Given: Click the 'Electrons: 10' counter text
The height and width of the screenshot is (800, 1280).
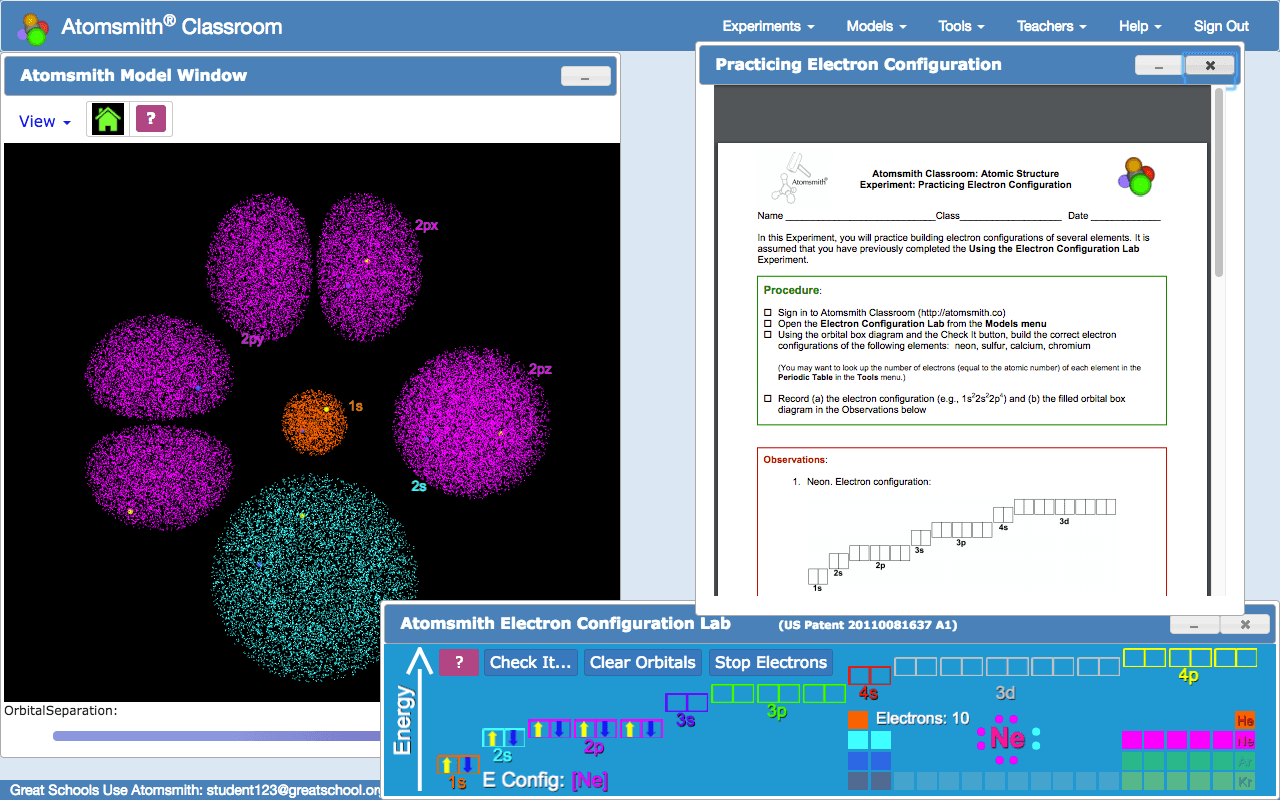Looking at the screenshot, I should coord(922,718).
